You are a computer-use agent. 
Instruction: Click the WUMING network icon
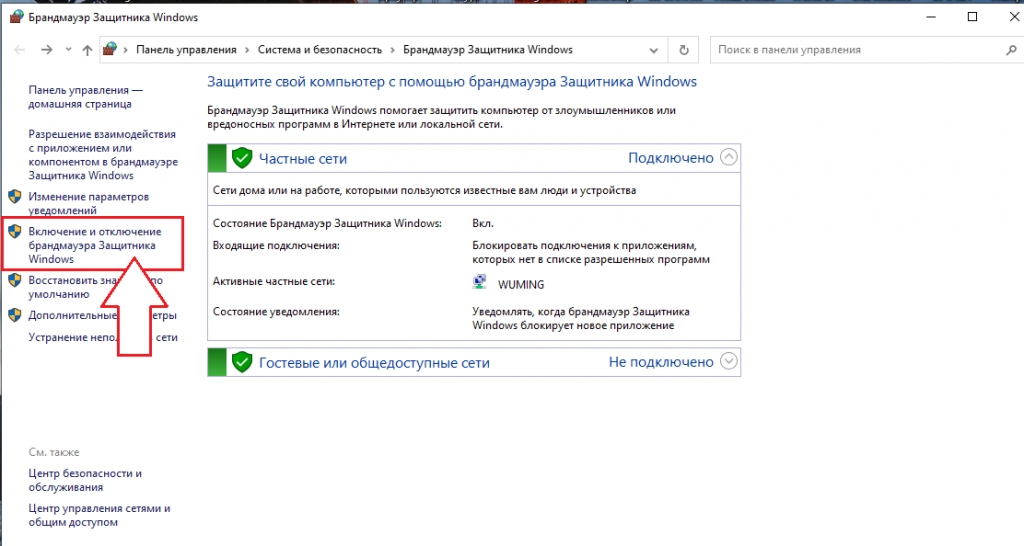(480, 282)
